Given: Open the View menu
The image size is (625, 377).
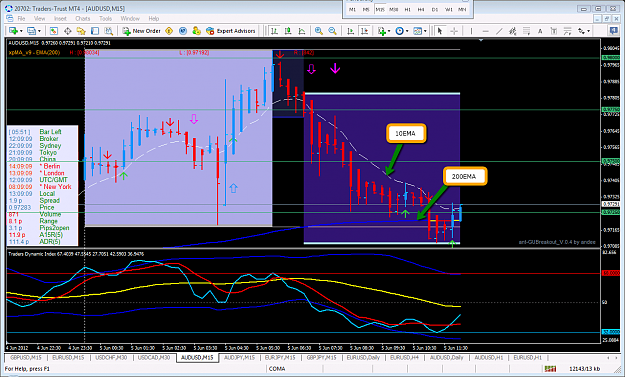Looking at the screenshot, I should pyautogui.click(x=39, y=18).
